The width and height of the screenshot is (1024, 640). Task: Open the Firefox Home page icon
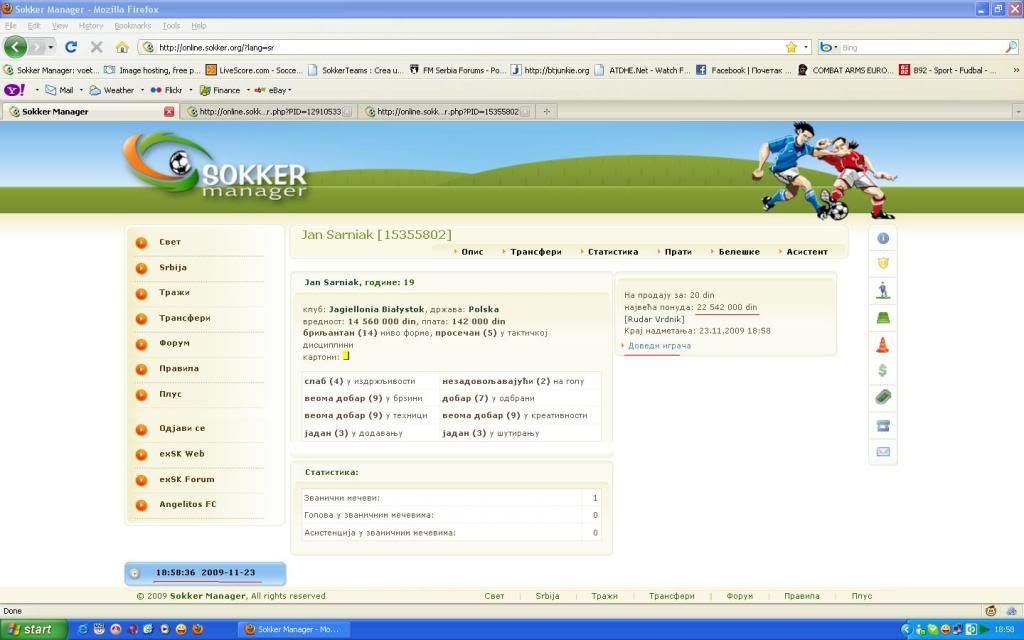(x=122, y=47)
